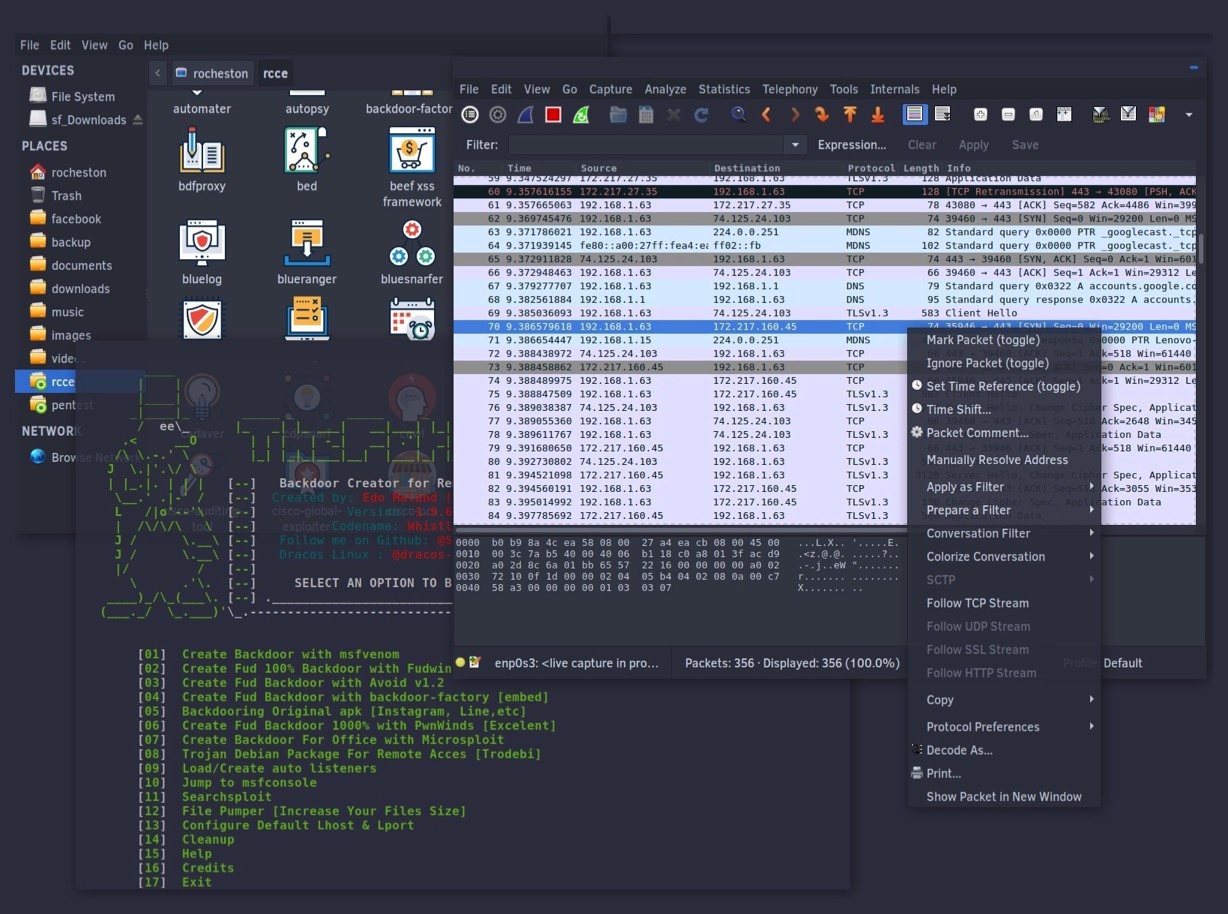
Task: Toggle packet colorization in Wireshark toolbar
Action: (x=915, y=115)
